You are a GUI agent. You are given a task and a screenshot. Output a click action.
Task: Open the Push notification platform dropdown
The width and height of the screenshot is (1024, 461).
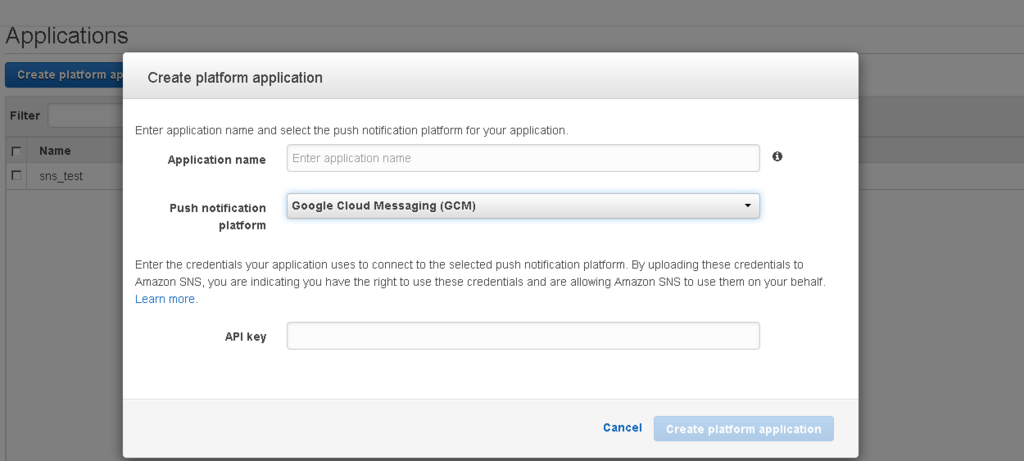(523, 206)
